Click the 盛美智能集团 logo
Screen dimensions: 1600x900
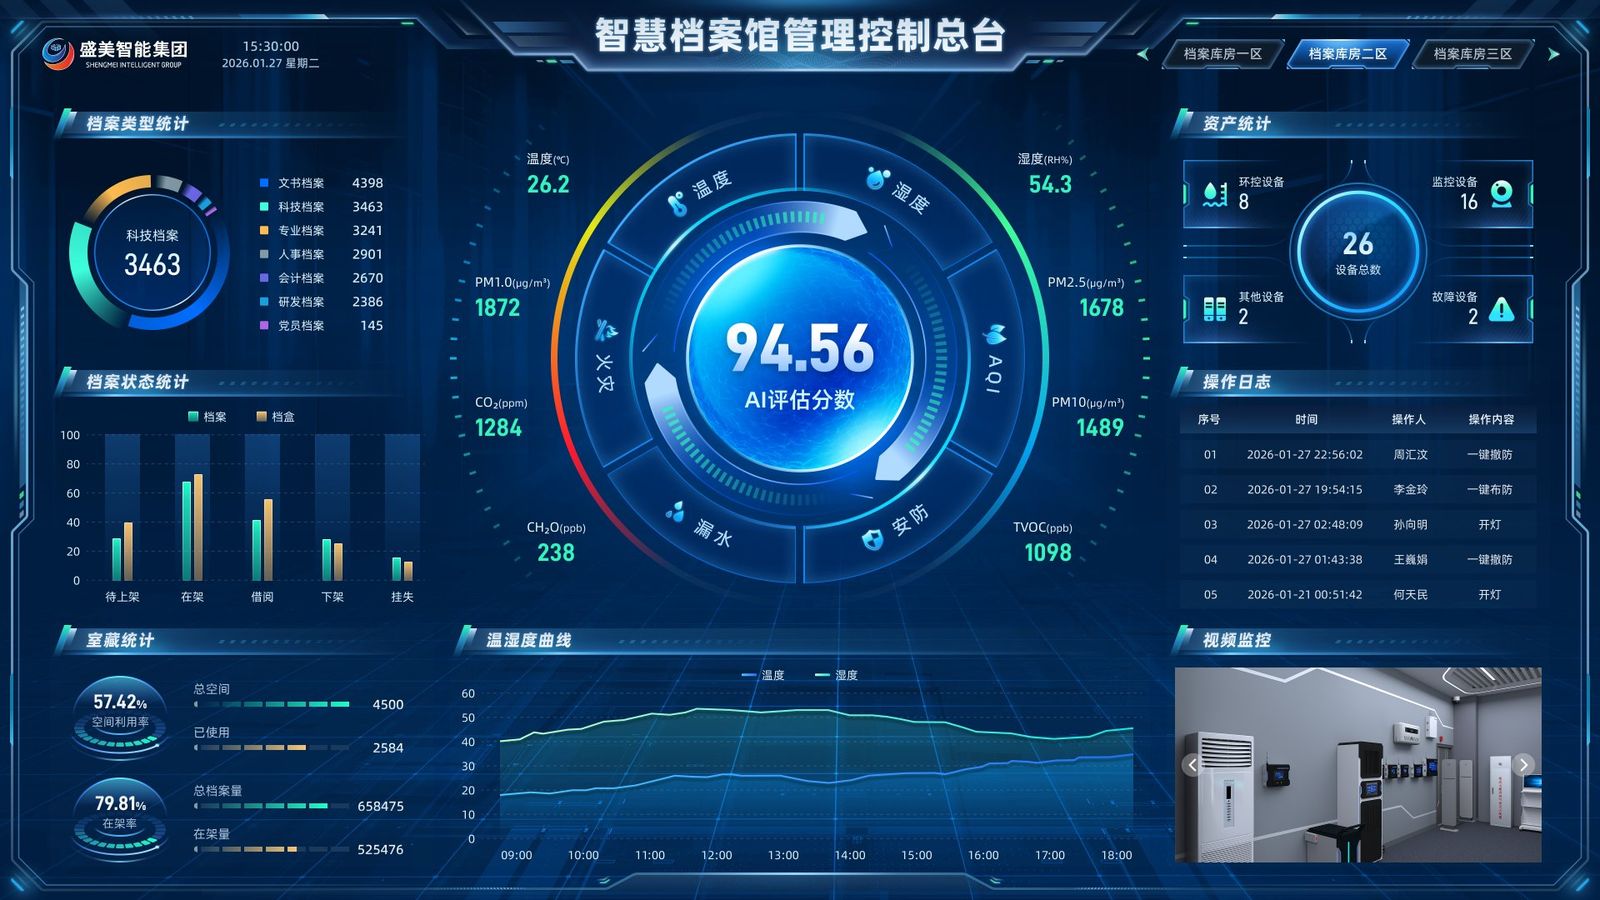click(115, 53)
